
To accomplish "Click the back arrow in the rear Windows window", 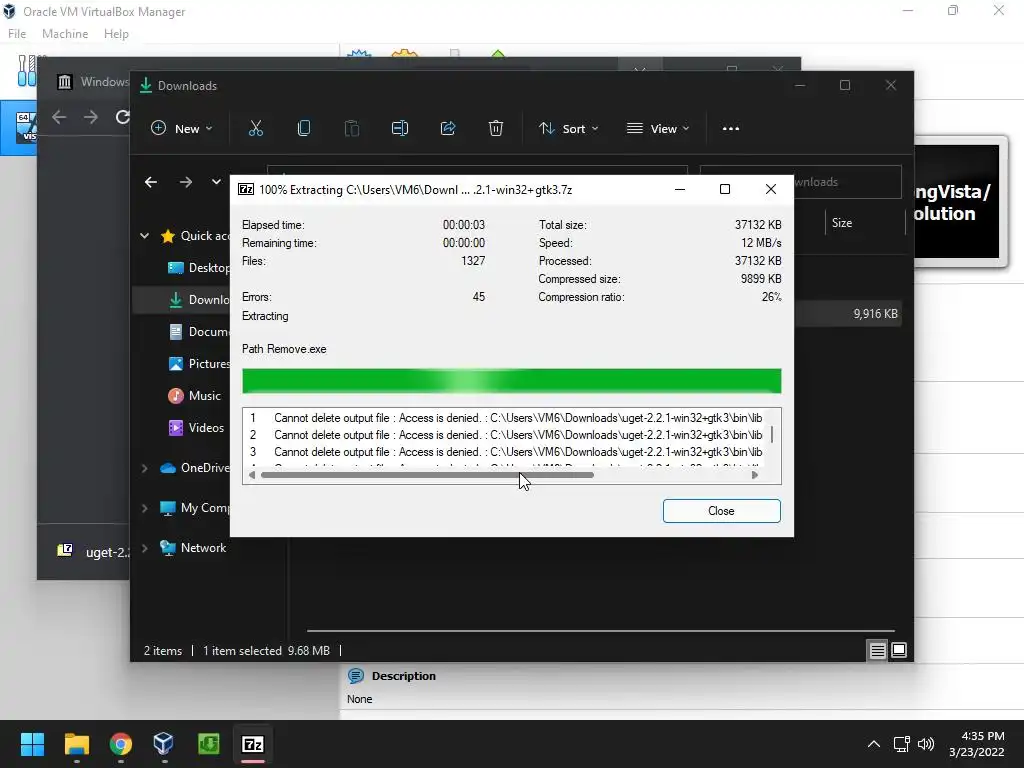I will 59,118.
